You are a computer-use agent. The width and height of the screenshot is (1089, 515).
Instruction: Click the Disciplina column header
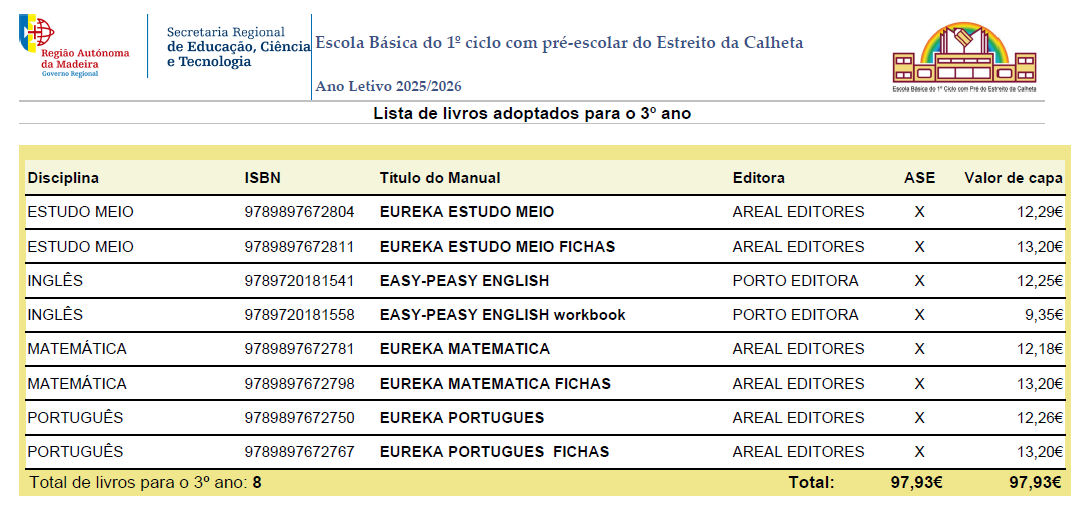[63, 178]
